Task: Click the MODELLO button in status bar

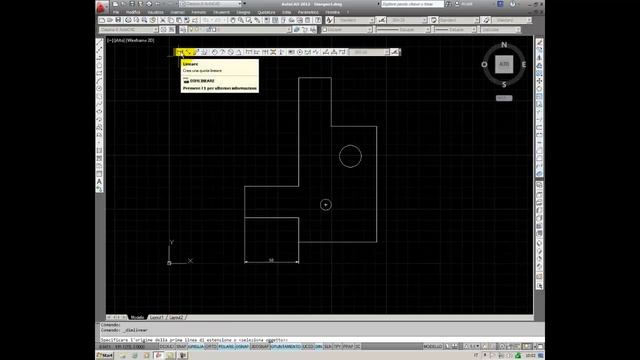Action: 433,347
